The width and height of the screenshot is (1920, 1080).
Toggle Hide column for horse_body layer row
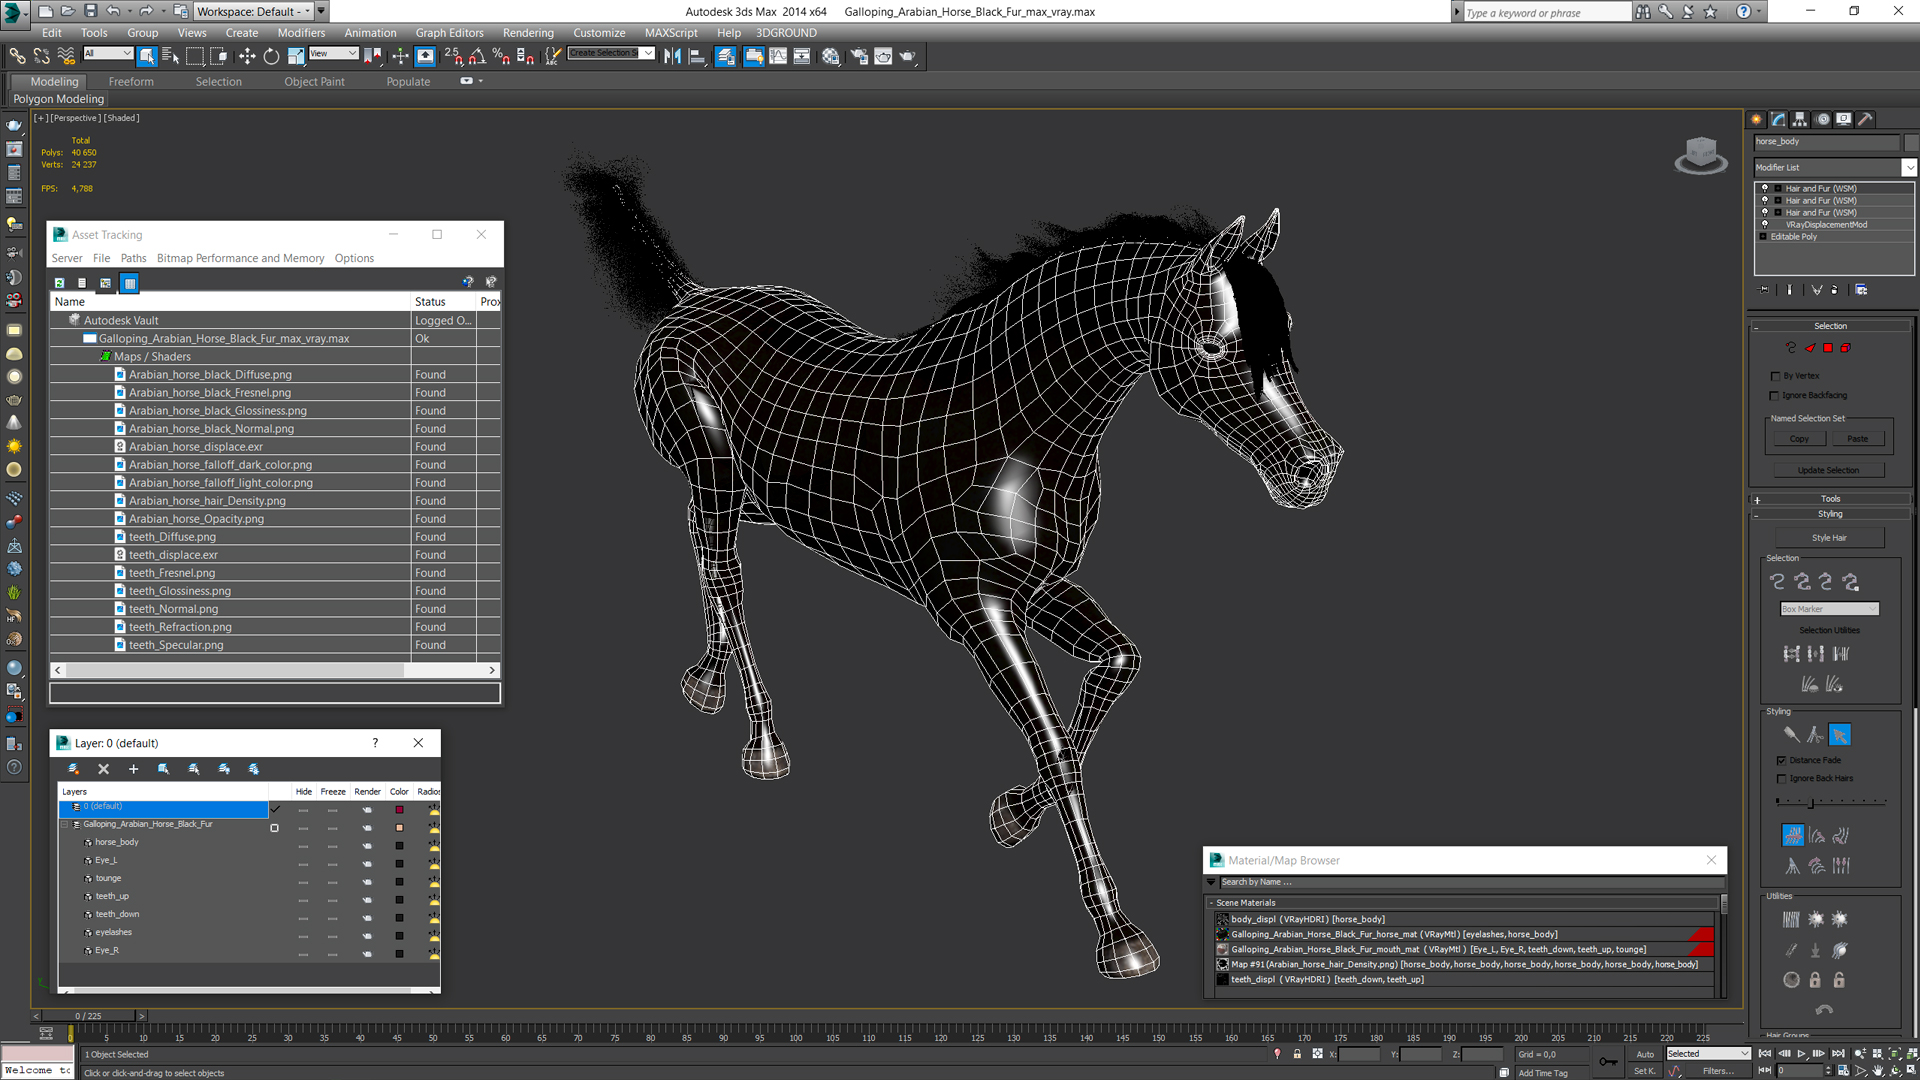pos(303,846)
